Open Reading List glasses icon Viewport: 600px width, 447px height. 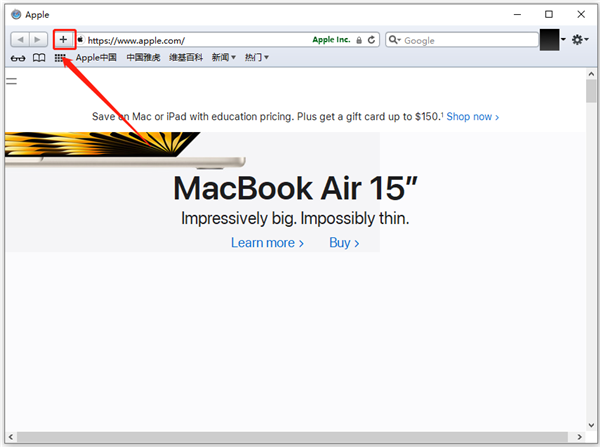(18, 58)
